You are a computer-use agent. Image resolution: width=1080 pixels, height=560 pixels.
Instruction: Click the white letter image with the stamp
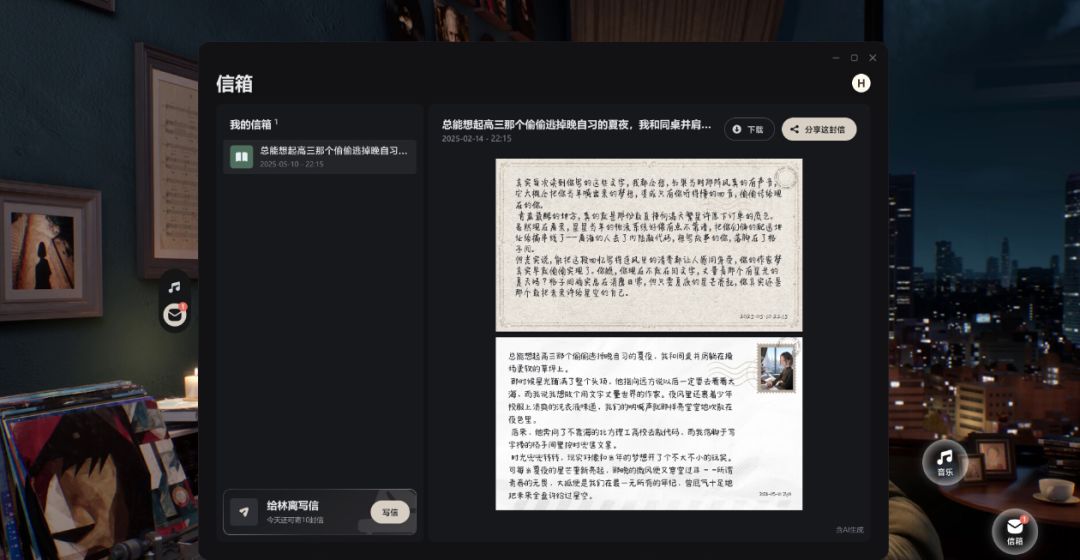pyautogui.click(x=649, y=424)
